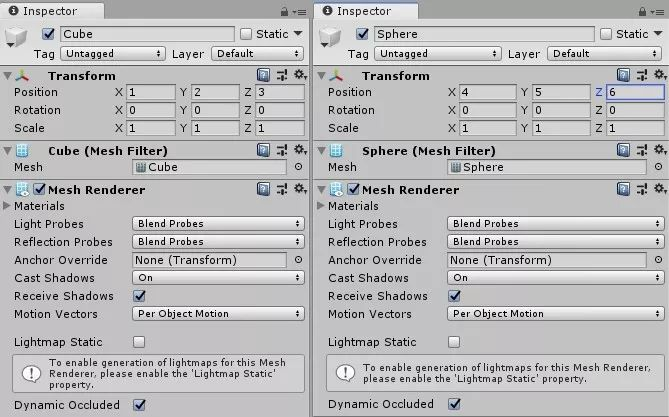The height and width of the screenshot is (417, 669).
Task: Open Cube Mesh Filter gear settings menu
Action: [300, 150]
